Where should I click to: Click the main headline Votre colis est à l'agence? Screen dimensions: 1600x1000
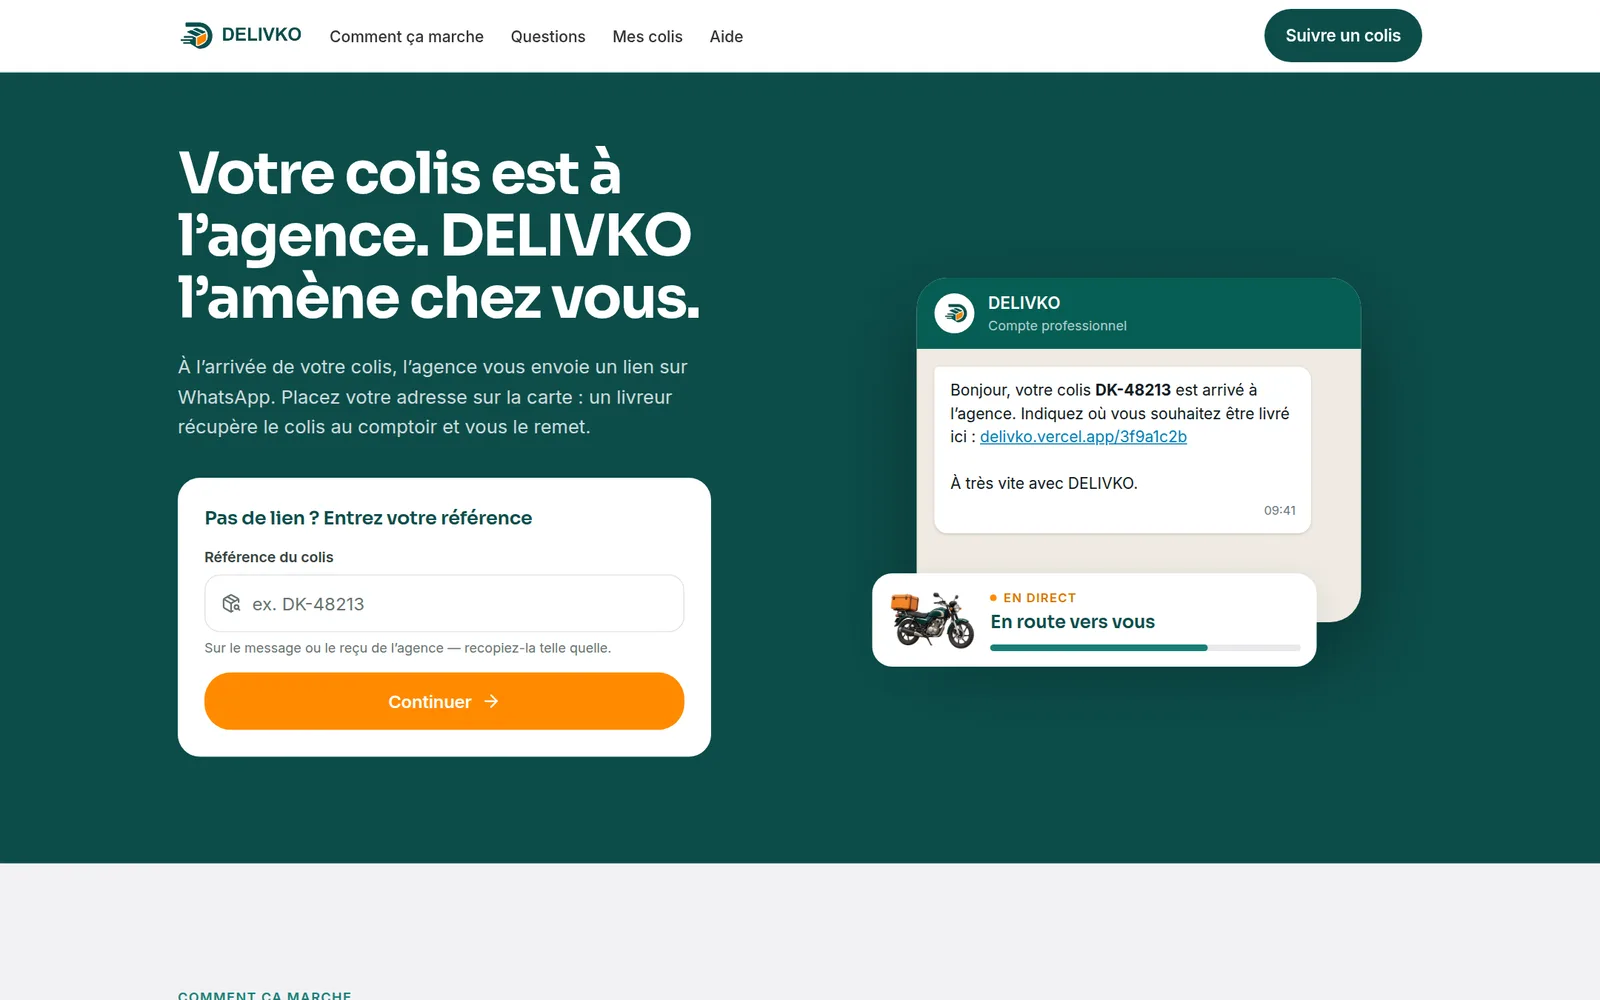point(439,235)
